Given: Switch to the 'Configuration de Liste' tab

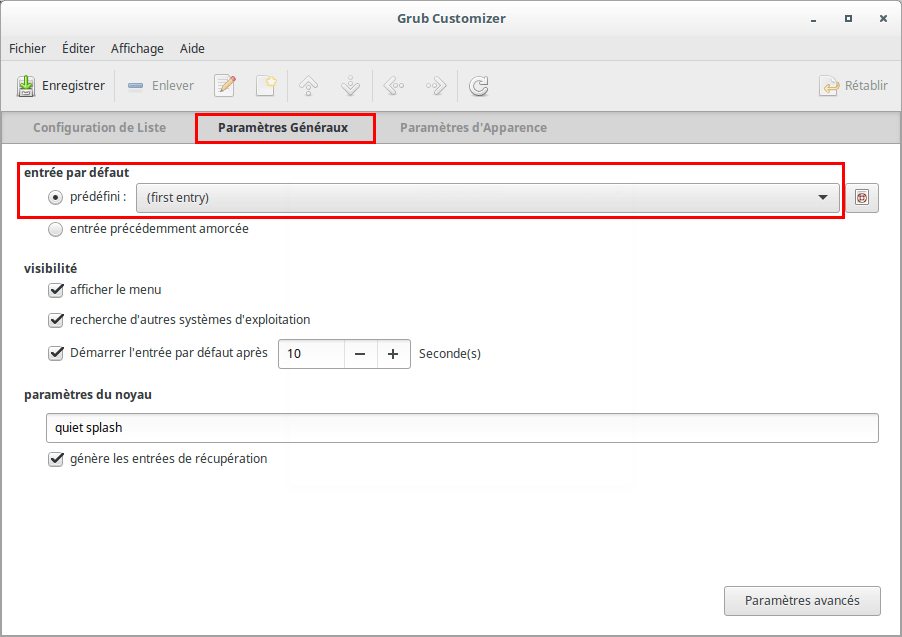Looking at the screenshot, I should point(99,128).
